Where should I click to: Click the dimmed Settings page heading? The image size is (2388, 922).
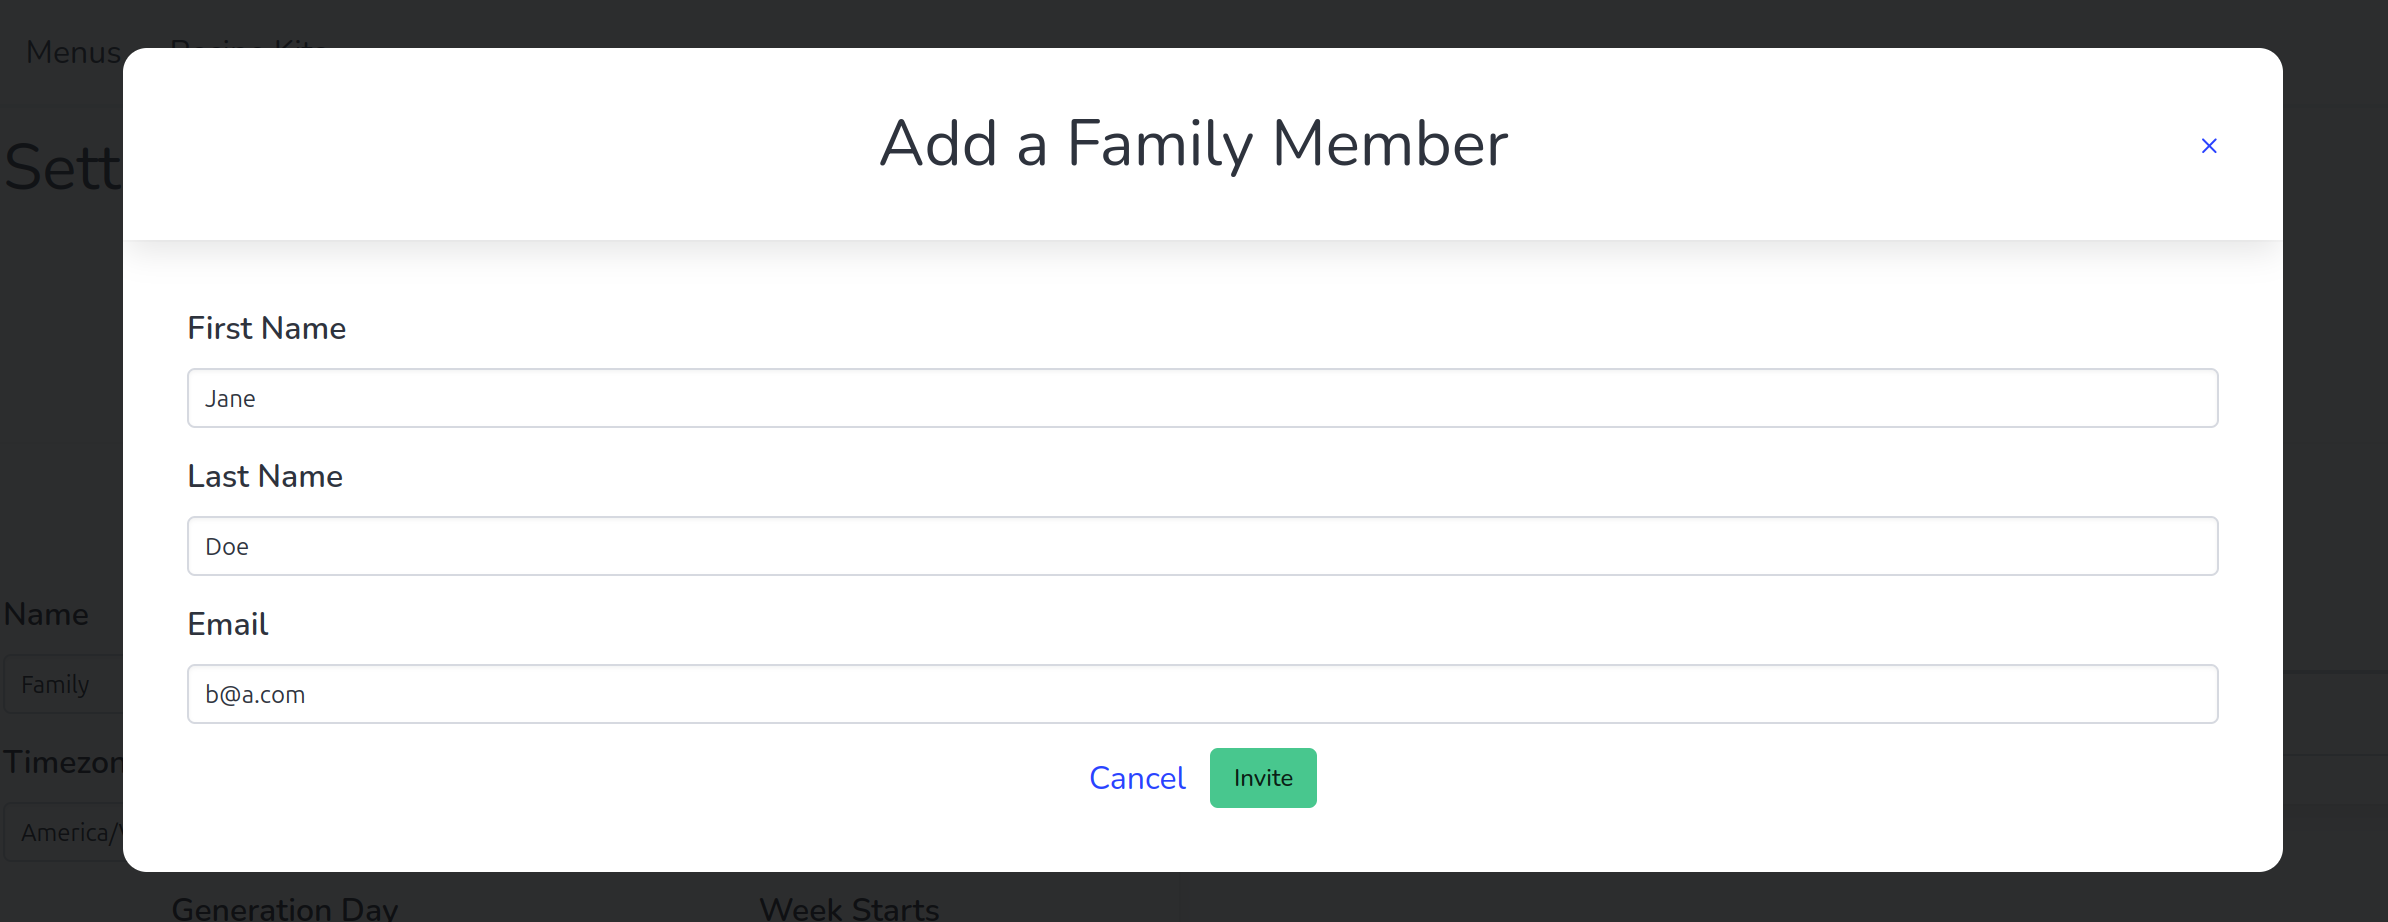point(62,167)
